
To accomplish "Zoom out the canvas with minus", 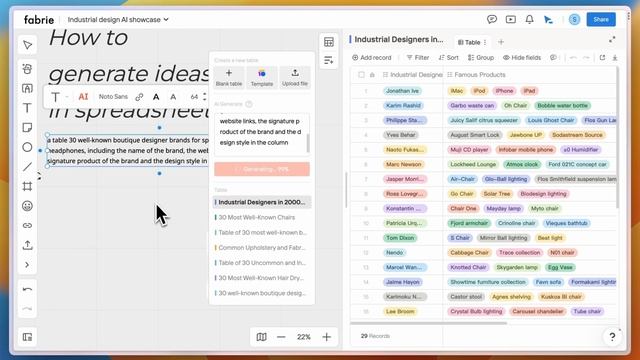I will (281, 337).
